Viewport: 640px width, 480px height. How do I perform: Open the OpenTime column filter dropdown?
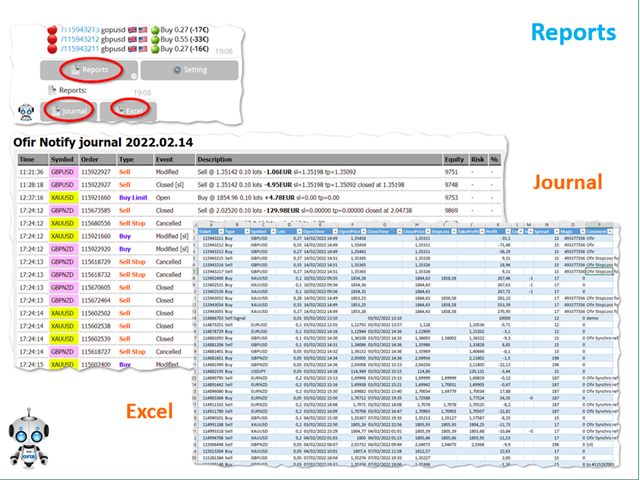[335, 231]
